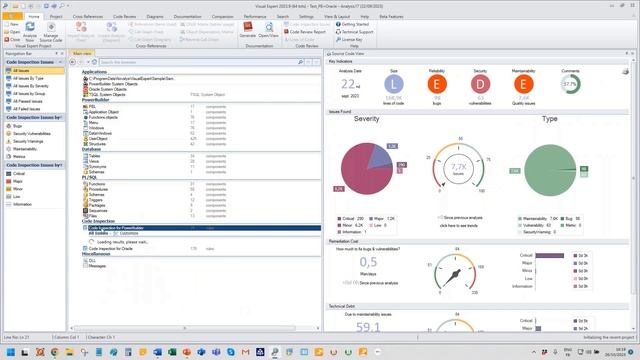Click the search the treeview input field

point(198,62)
